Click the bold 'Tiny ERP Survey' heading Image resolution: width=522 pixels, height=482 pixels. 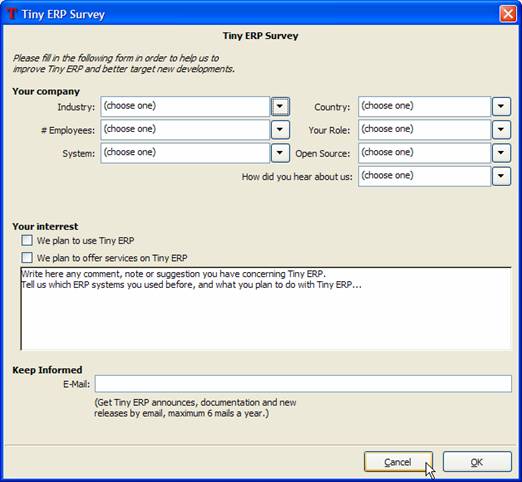tap(260, 36)
